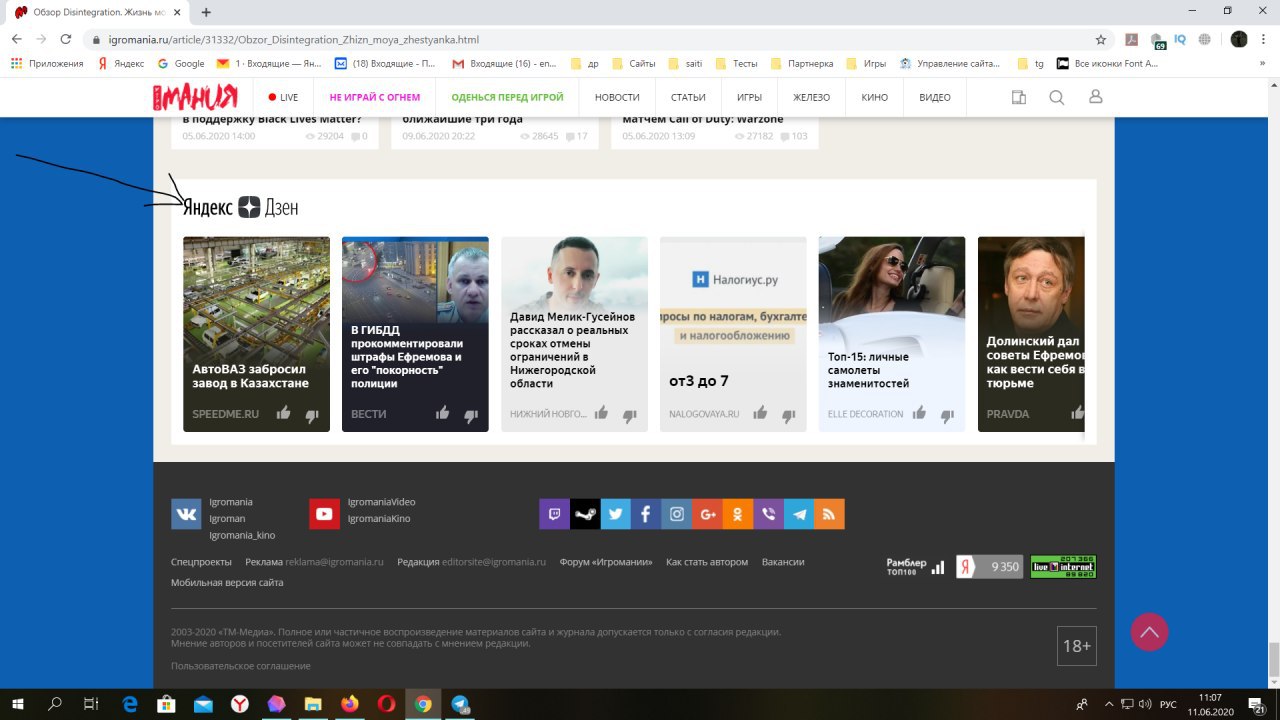The width and height of the screenshot is (1280, 720).
Task: Open the Windows Start menu
Action: tap(20, 704)
